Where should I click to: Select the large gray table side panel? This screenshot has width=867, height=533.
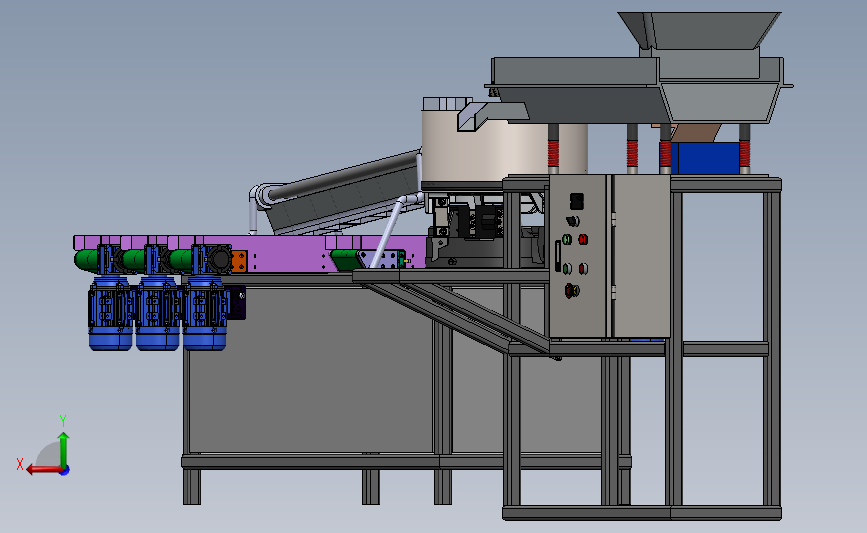(x=310, y=369)
